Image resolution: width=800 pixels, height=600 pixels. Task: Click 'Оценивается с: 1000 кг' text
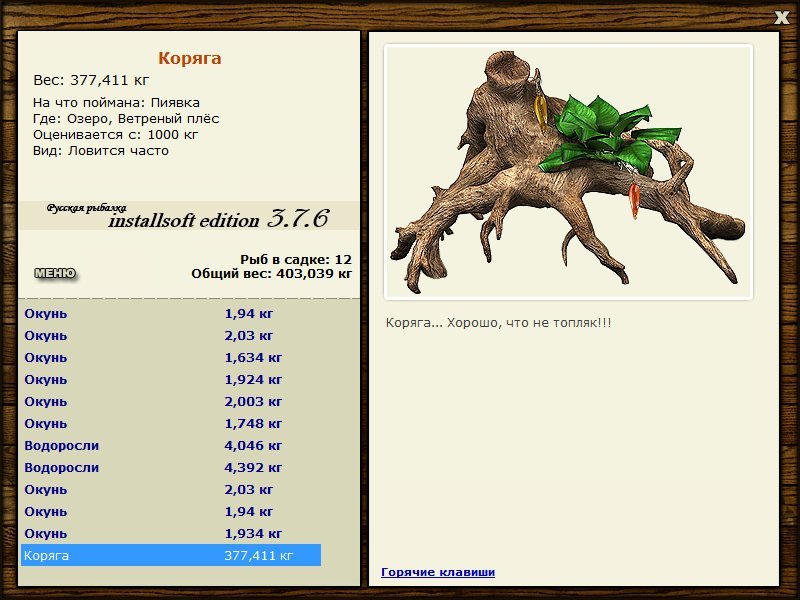click(115, 135)
